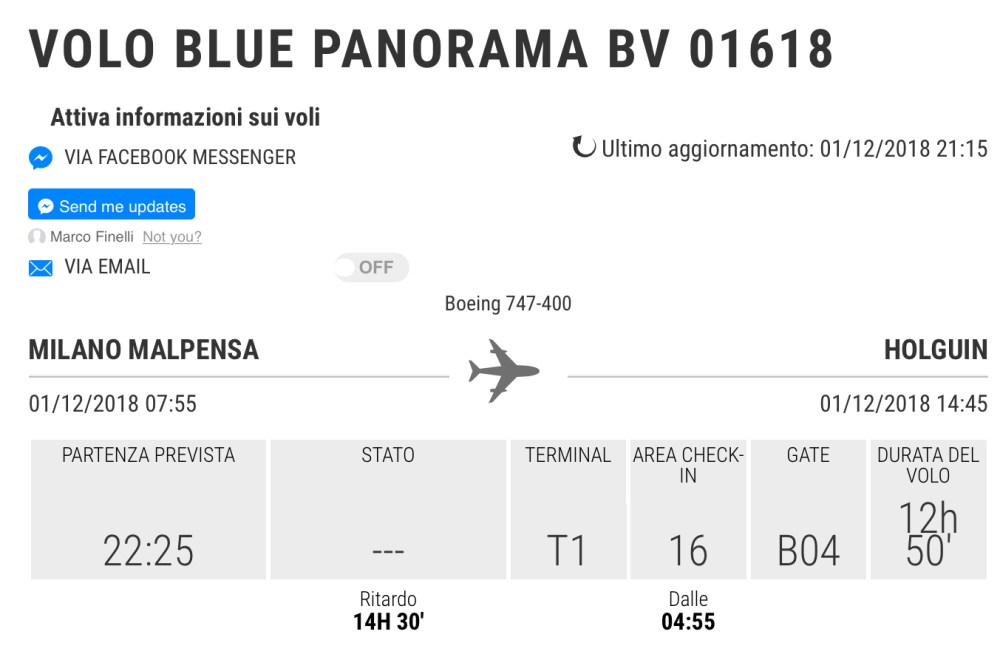
Task: Click the Area Check-in 16 tile
Action: coord(688,510)
